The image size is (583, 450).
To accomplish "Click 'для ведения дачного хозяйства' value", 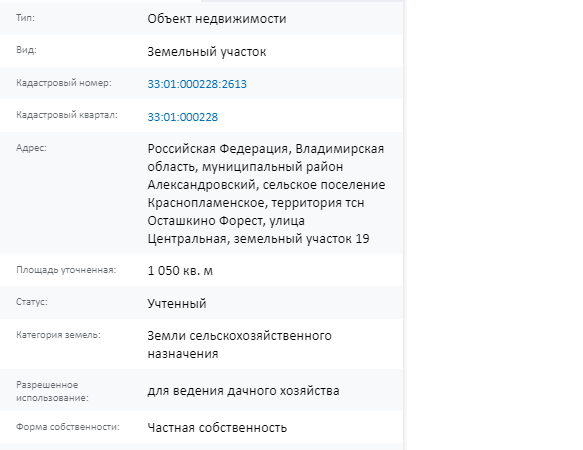I will click(x=243, y=391).
